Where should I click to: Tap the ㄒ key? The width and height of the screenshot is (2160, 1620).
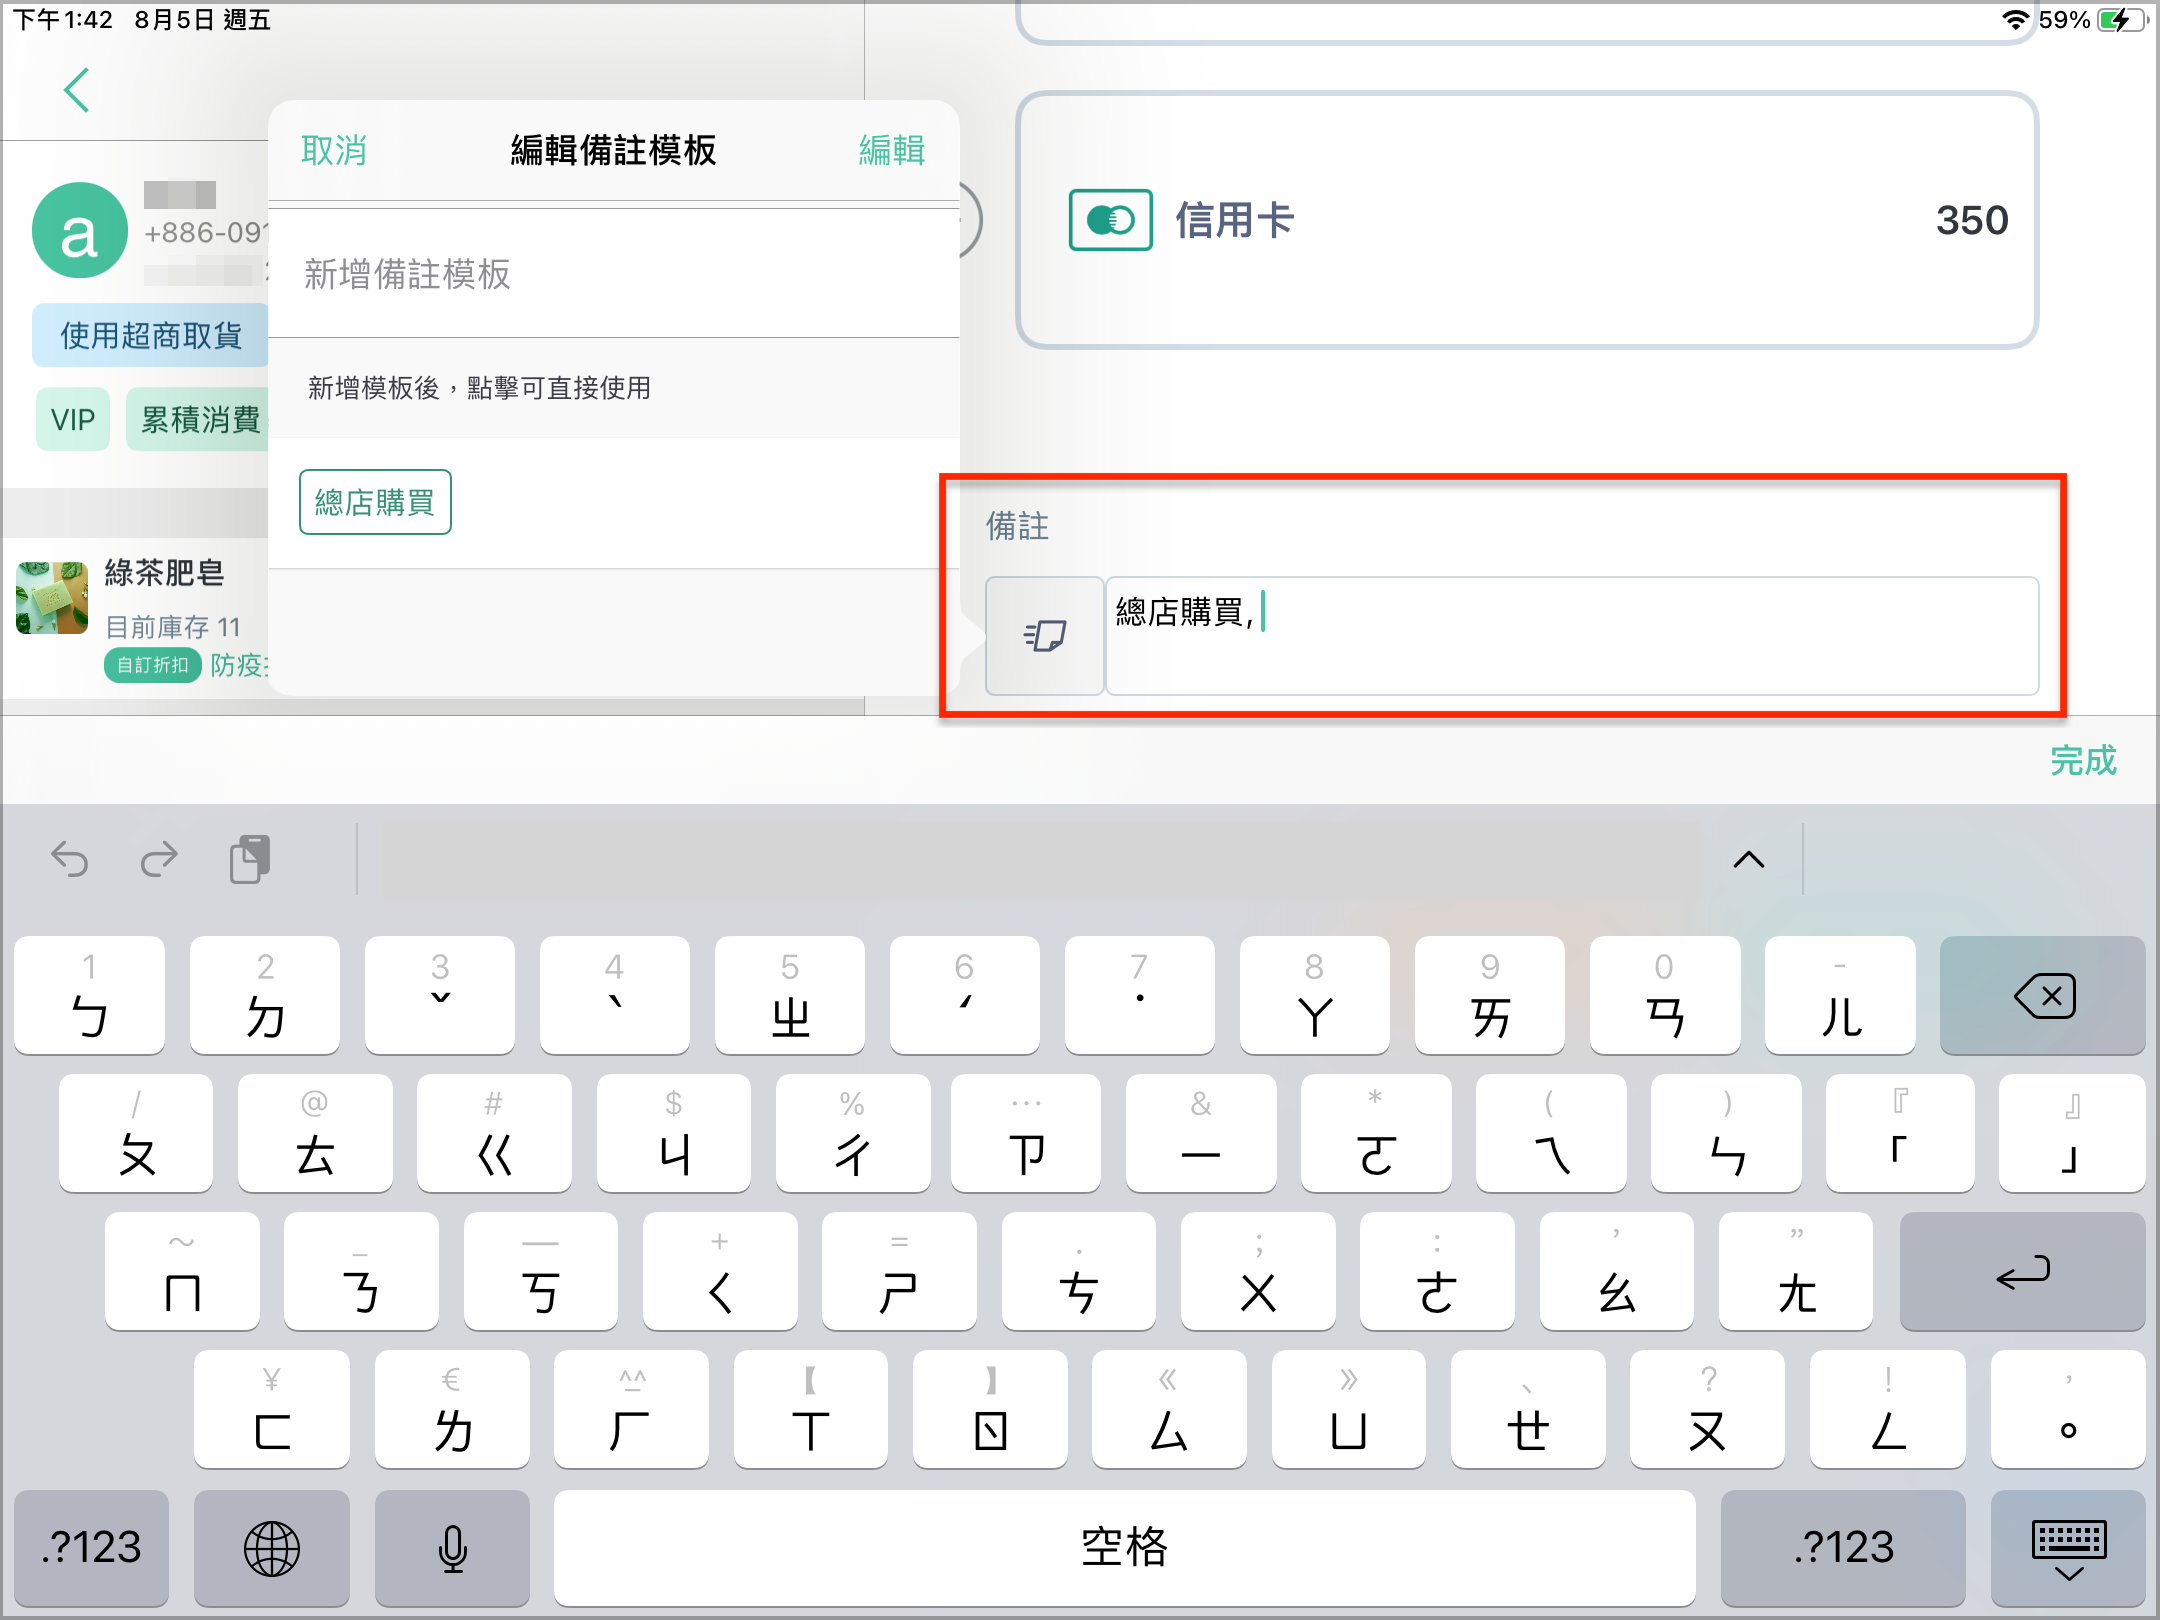click(810, 1409)
